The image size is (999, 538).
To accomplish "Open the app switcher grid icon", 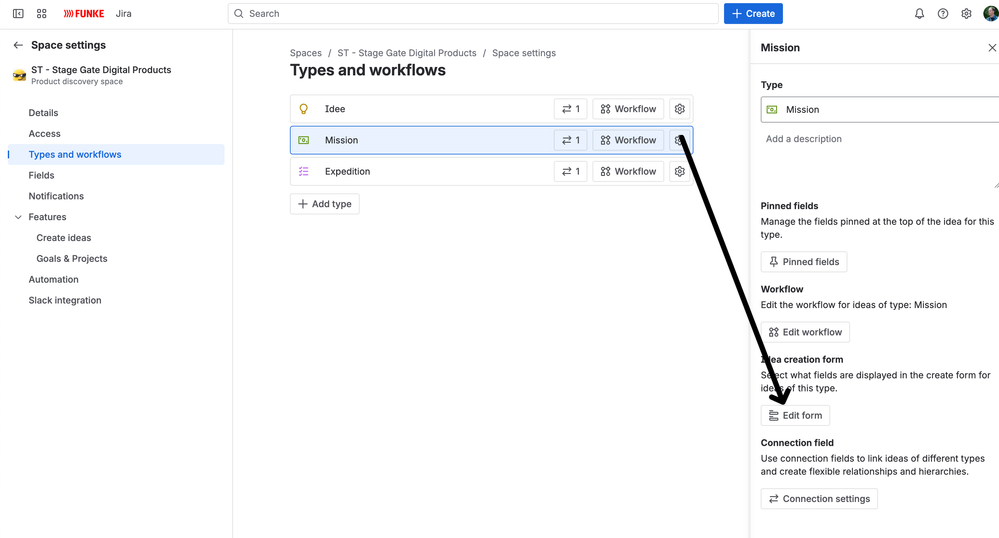I will pos(41,13).
